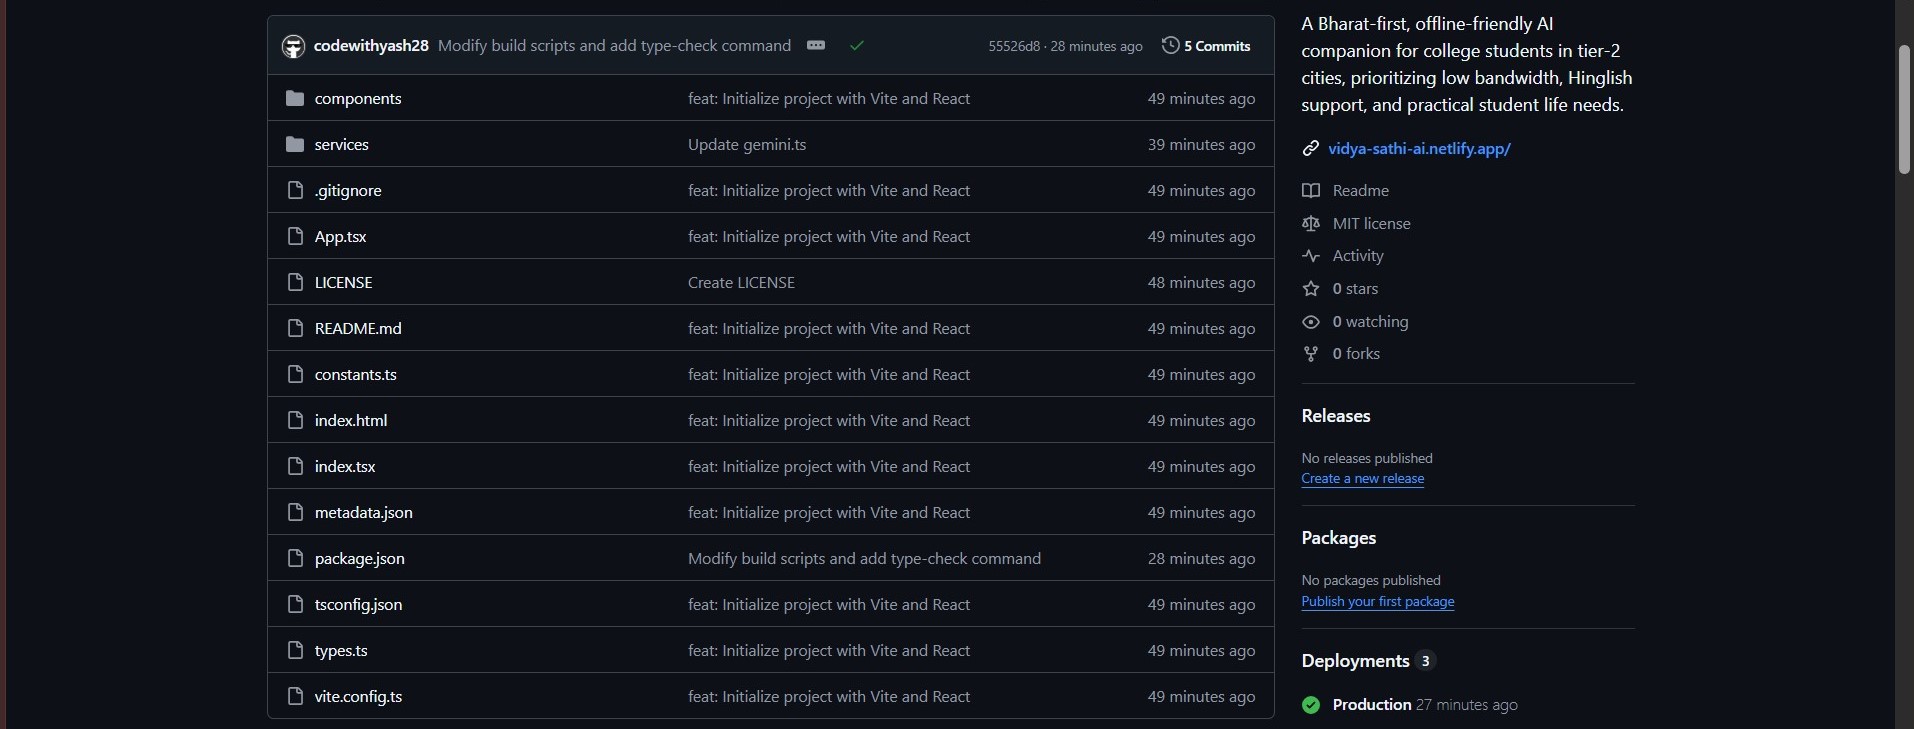The width and height of the screenshot is (1914, 729).
Task: Open the header commit message 'Modify build scripts'
Action: pyautogui.click(x=614, y=46)
